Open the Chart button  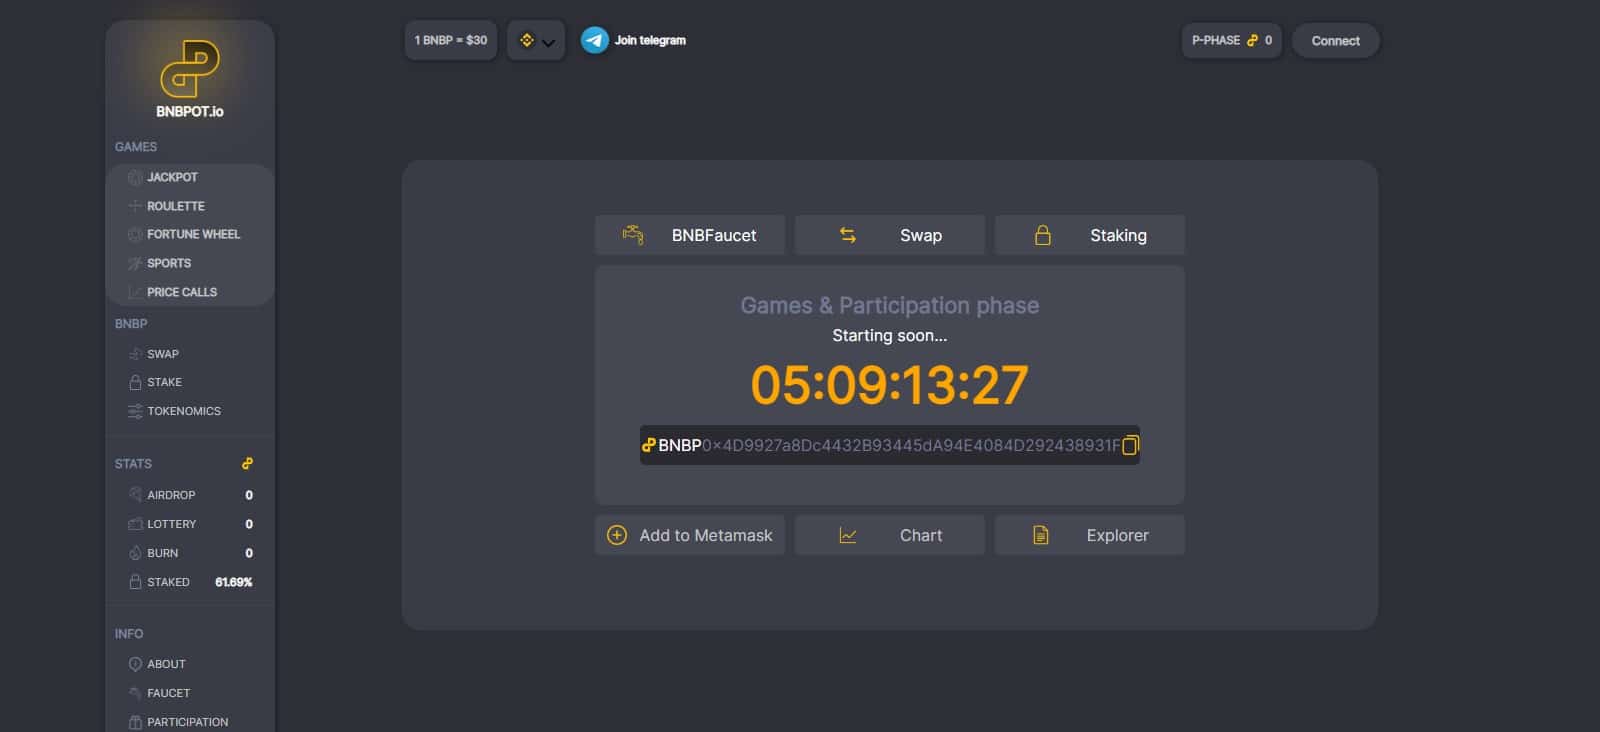click(890, 535)
